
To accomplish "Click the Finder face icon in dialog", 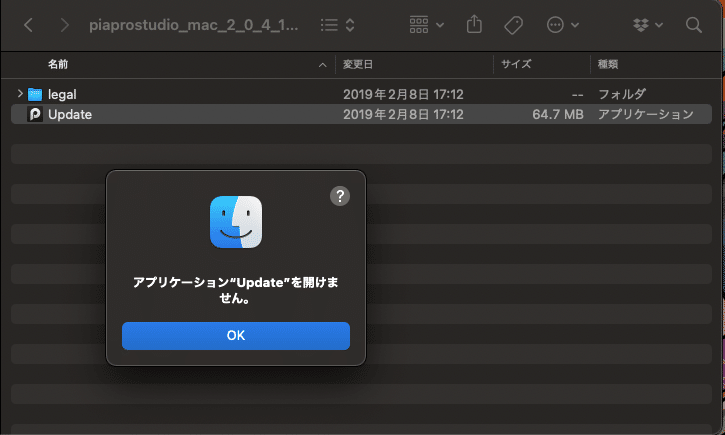I will 236,222.
